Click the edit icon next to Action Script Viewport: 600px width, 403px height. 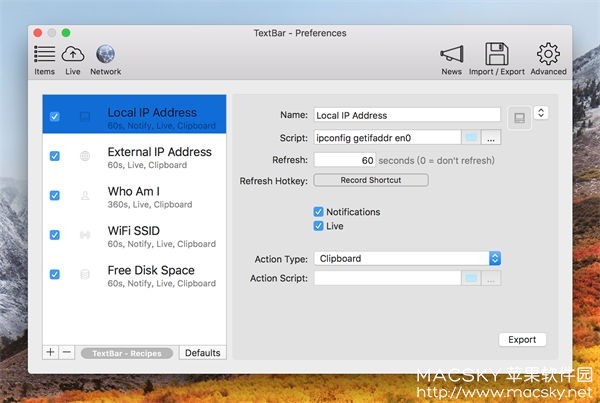pyautogui.click(x=471, y=278)
